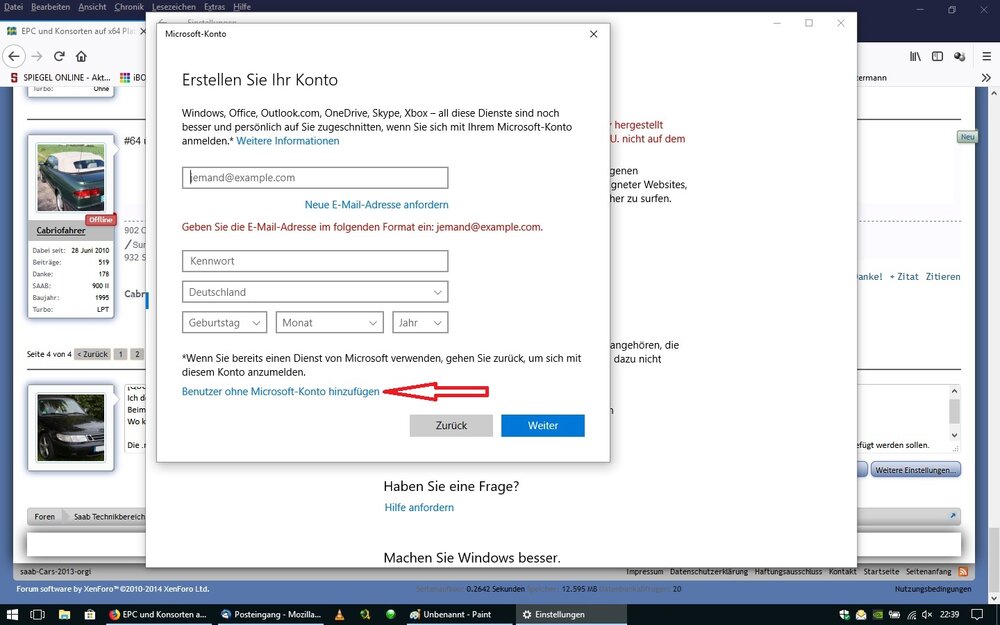The image size is (1000, 625).
Task: Click the Weitere Informationen link
Action: (x=288, y=141)
